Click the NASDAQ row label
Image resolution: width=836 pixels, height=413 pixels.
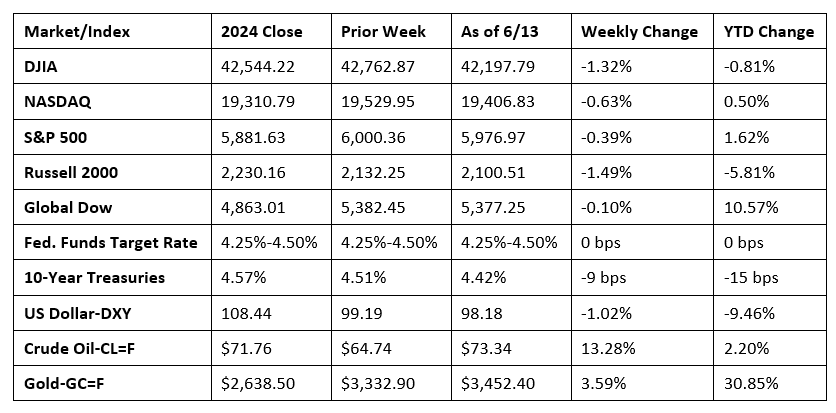coord(58,102)
